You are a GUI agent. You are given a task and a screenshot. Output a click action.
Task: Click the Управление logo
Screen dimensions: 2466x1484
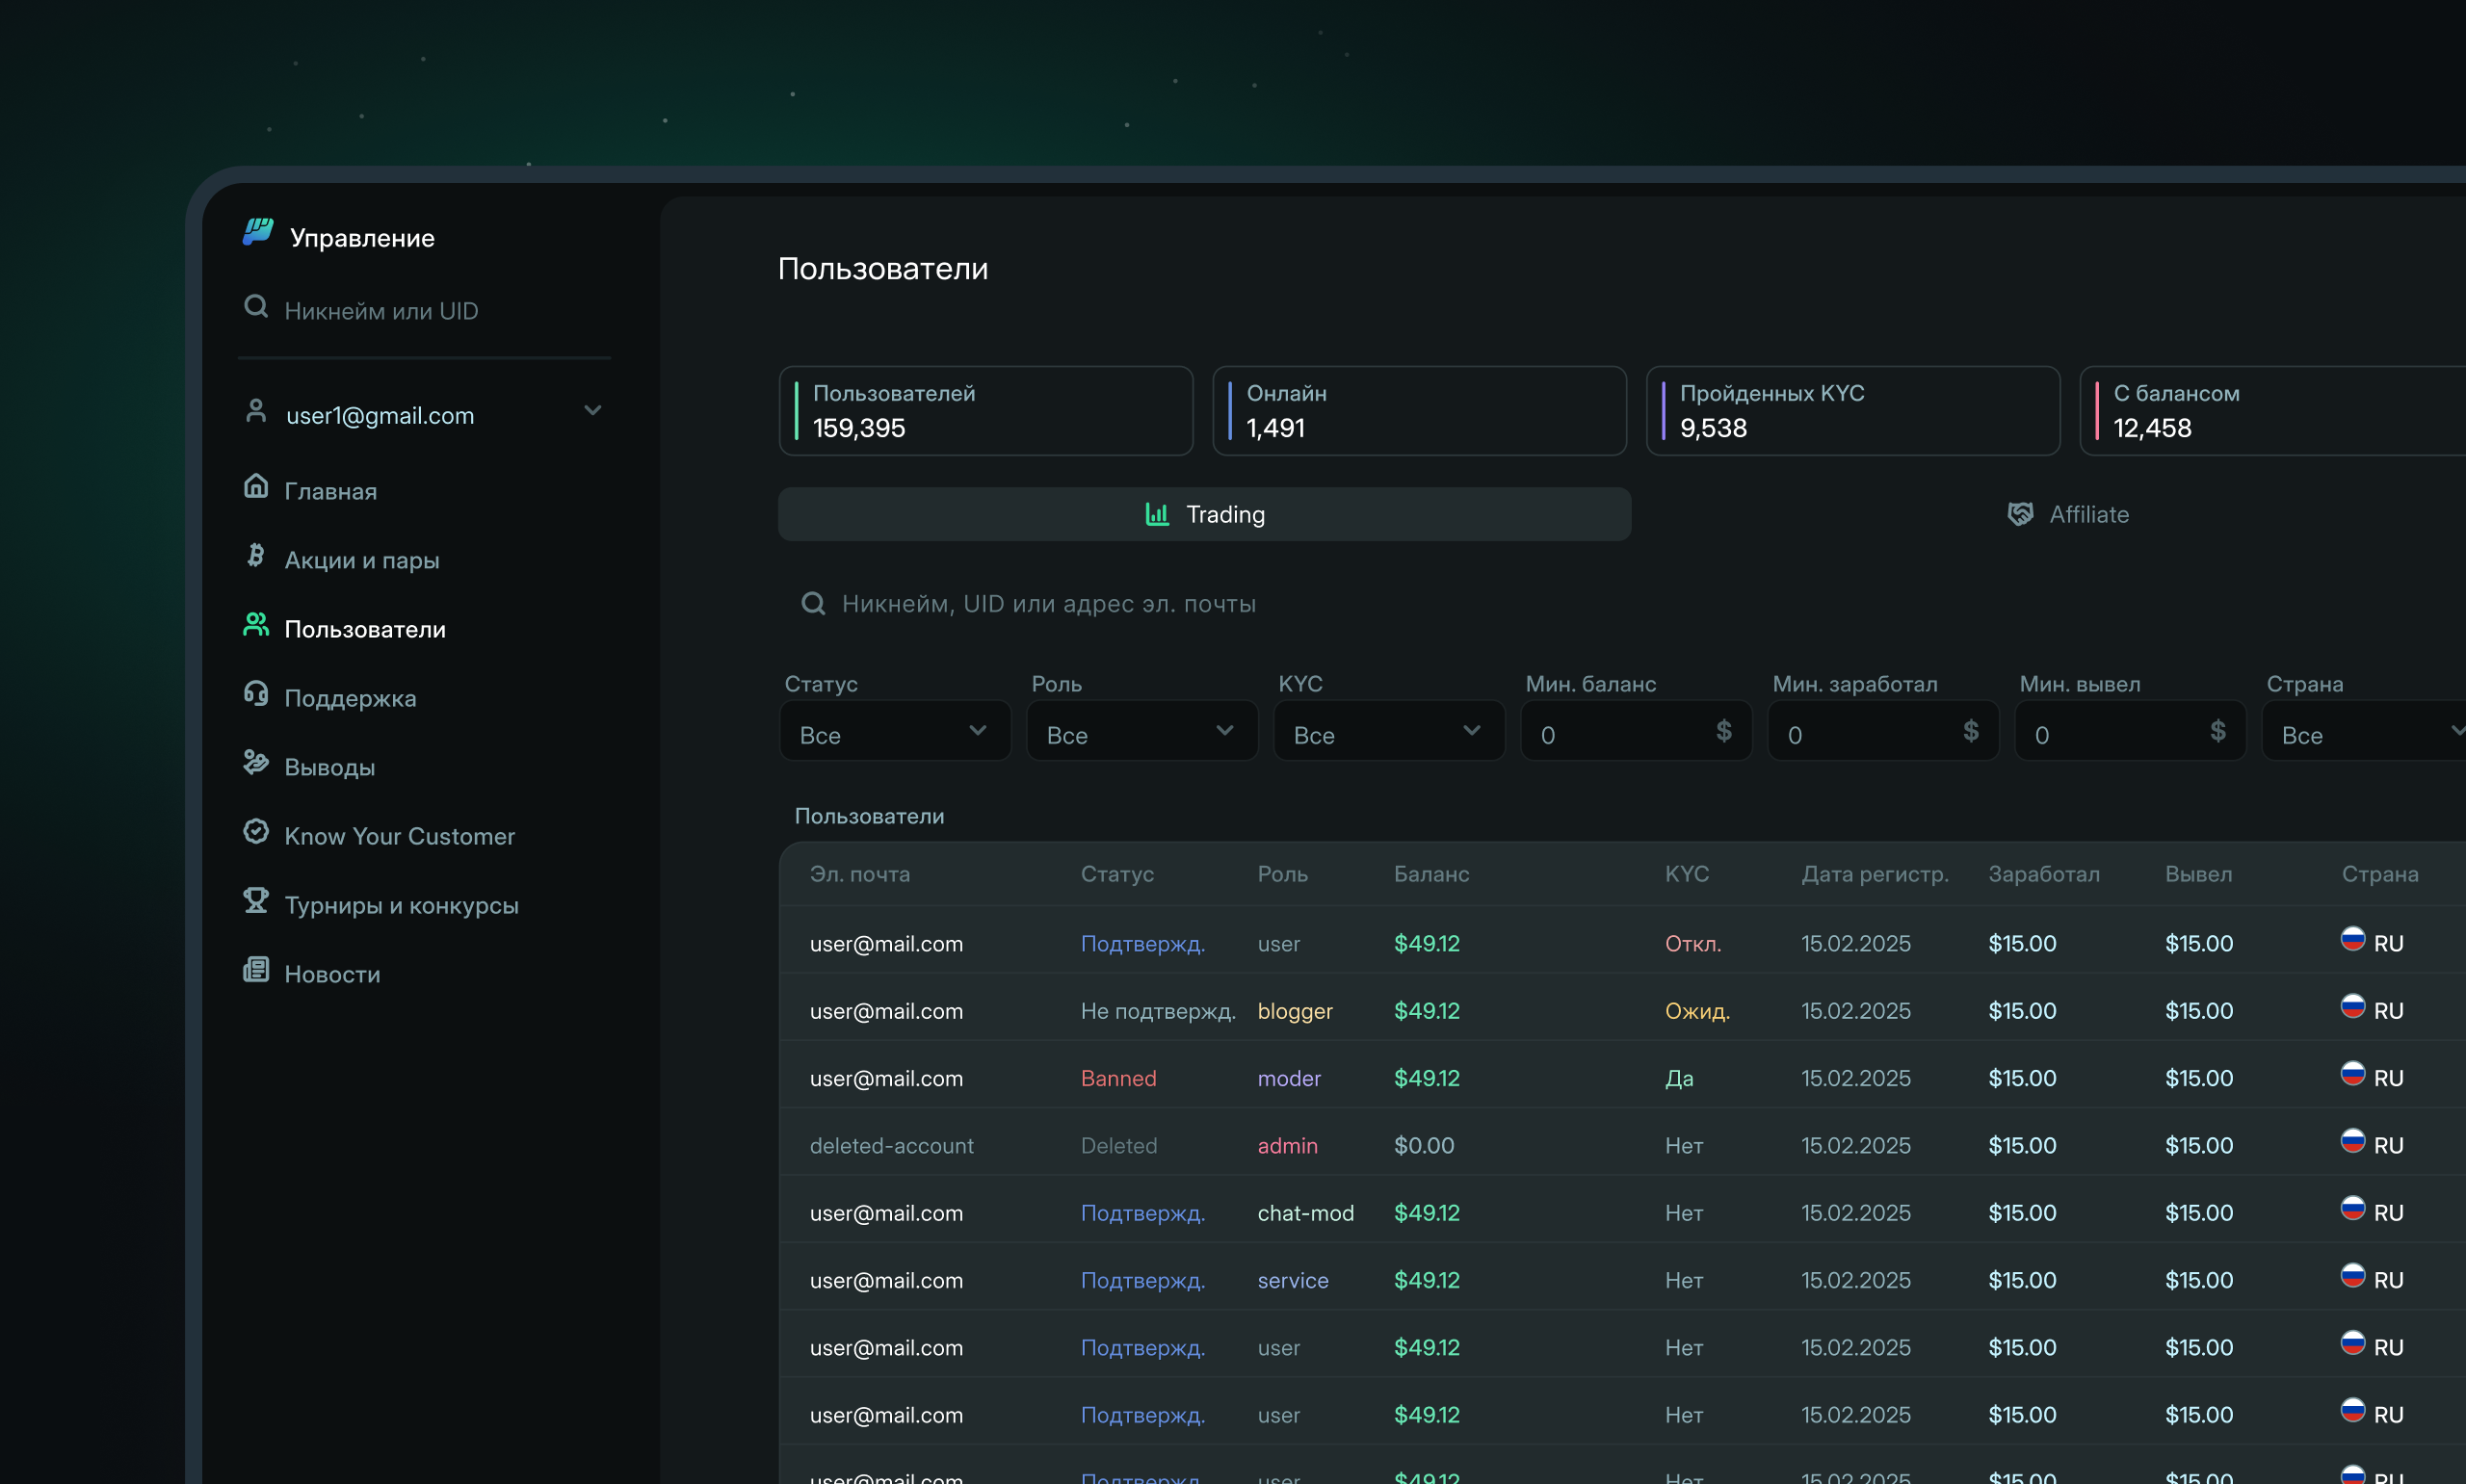pos(338,237)
